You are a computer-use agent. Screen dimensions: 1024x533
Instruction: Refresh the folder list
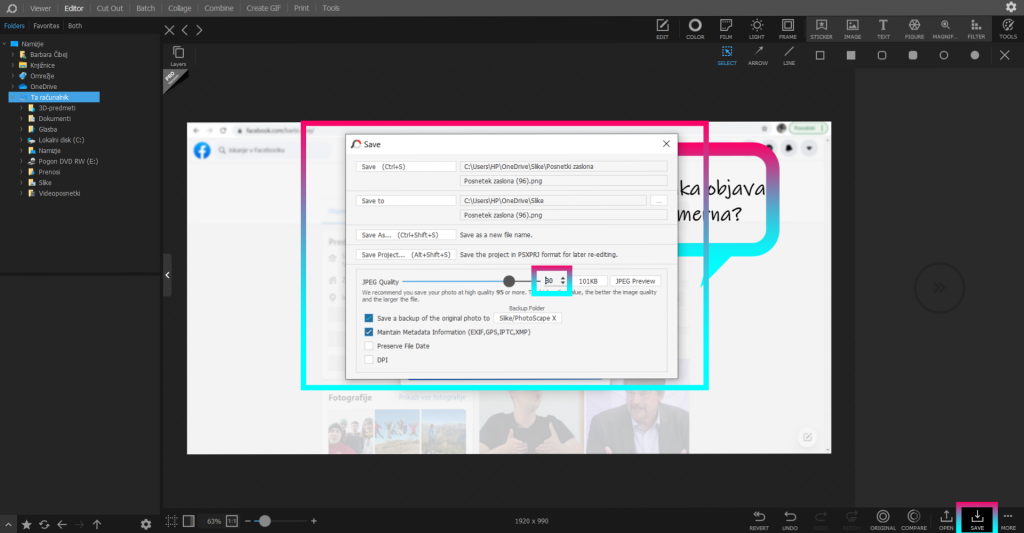44,525
